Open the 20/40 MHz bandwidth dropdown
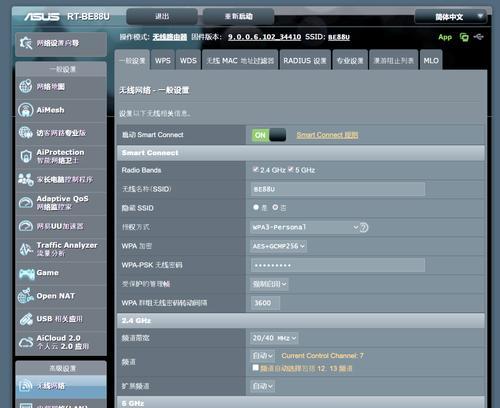500x408 pixels. point(274,338)
